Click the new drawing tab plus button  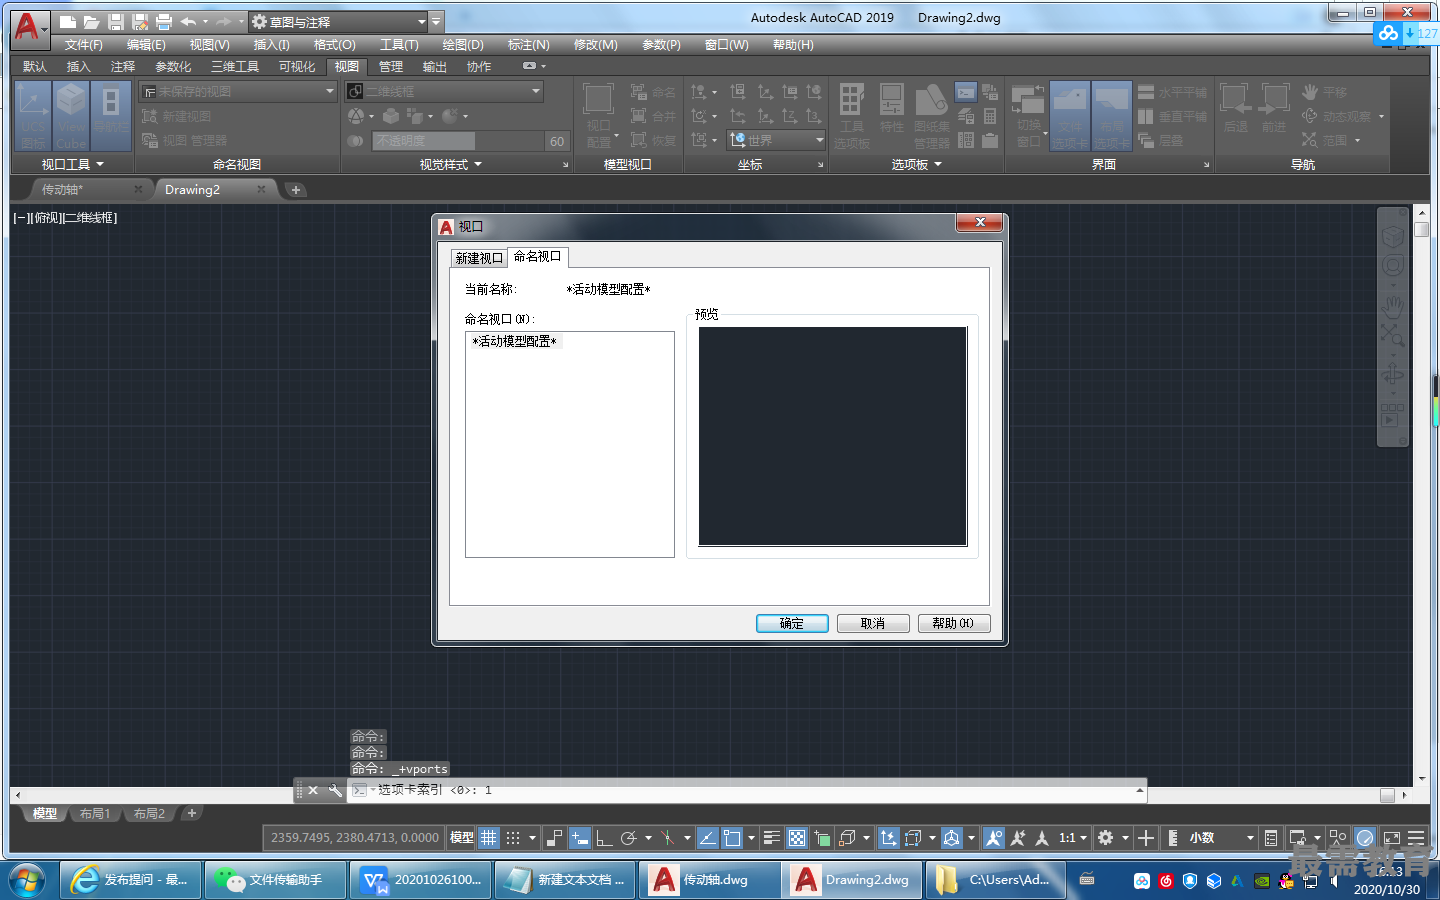pos(295,189)
